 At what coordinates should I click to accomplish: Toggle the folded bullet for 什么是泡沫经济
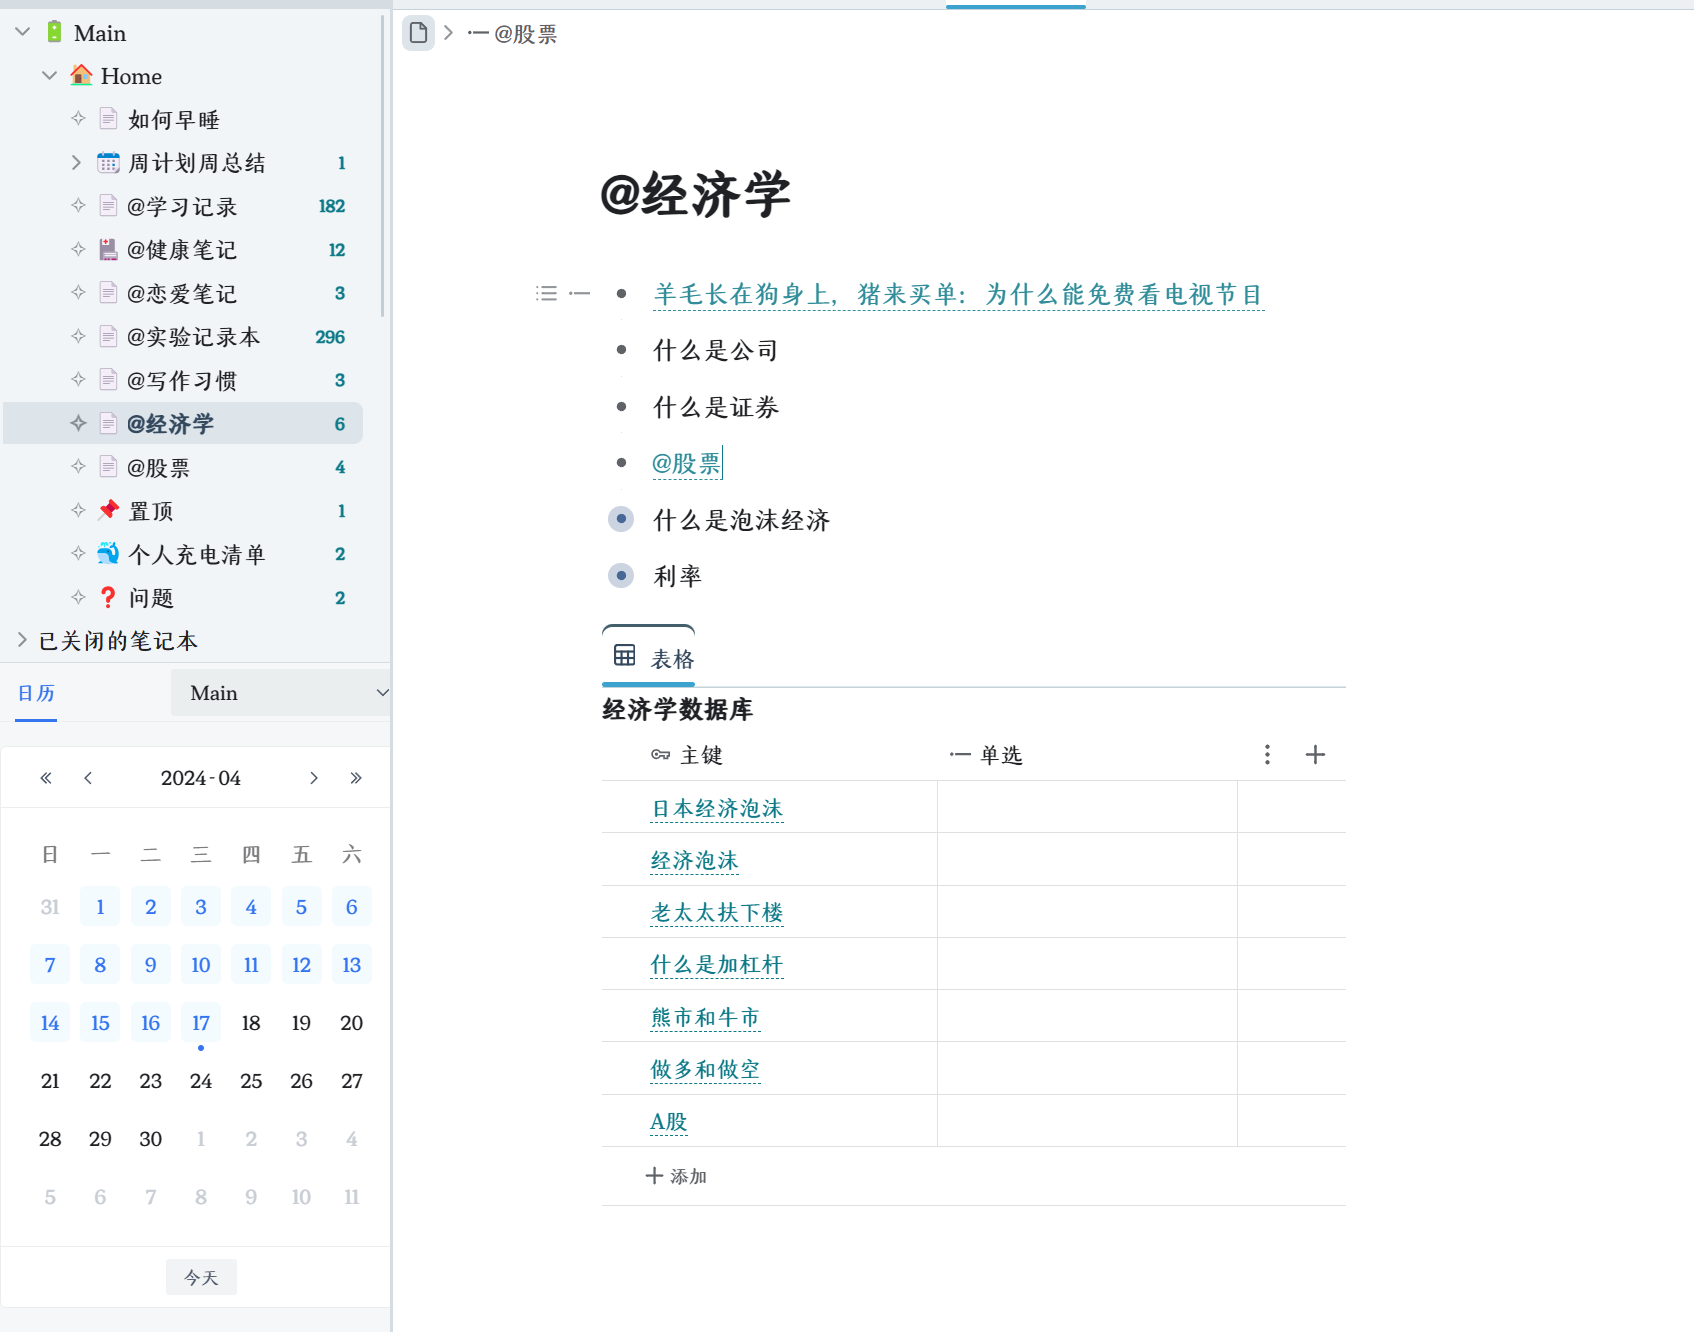[621, 519]
